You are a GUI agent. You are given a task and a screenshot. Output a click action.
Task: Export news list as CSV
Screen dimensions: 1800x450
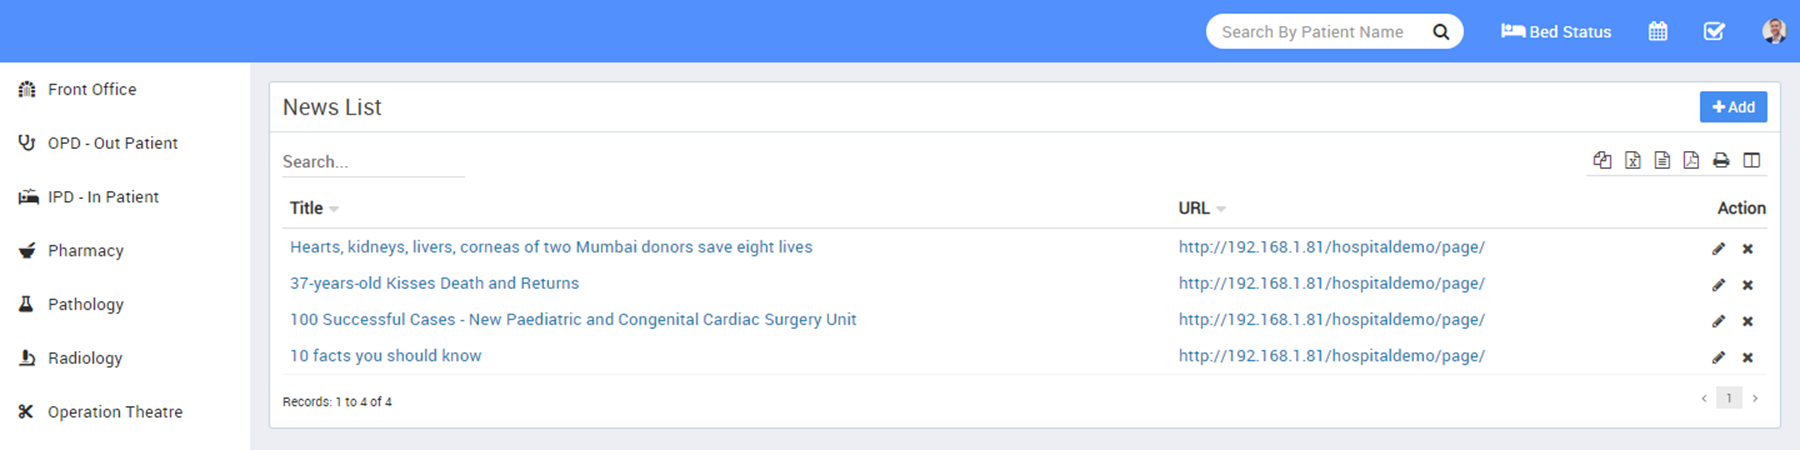[1662, 160]
